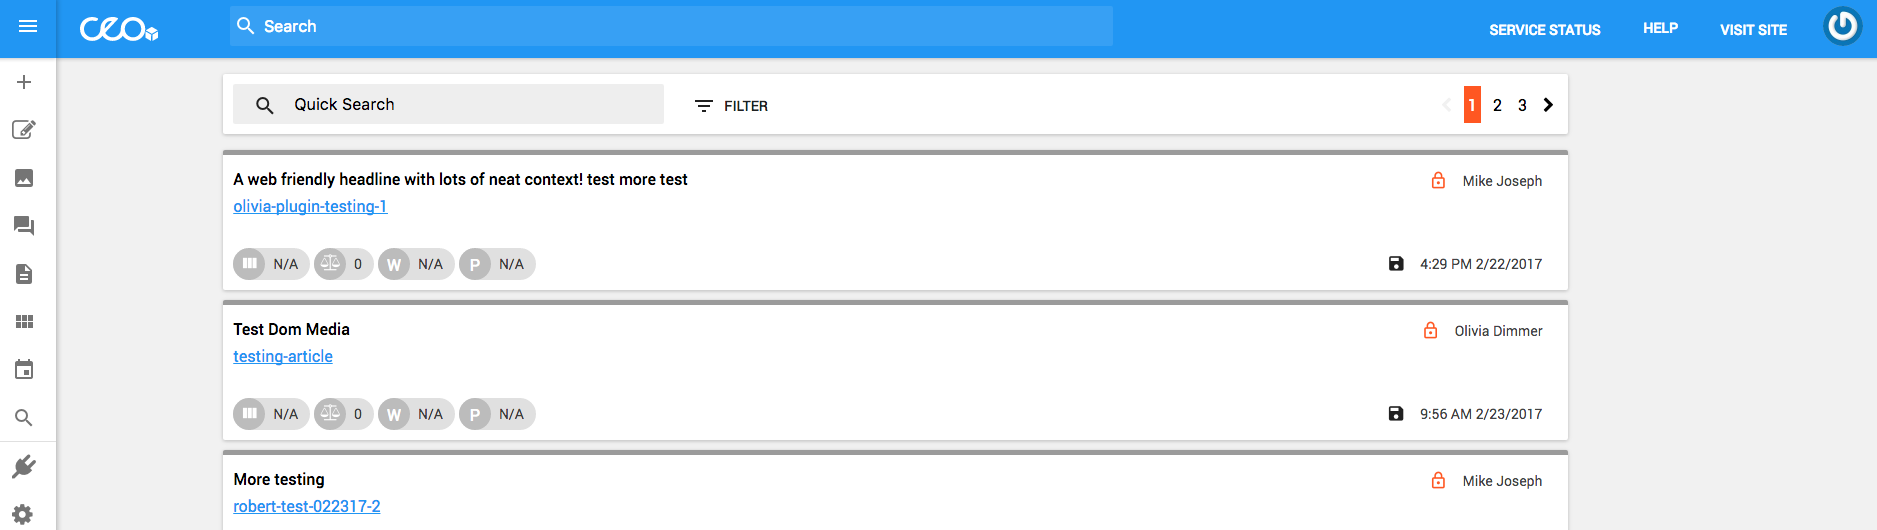Open the hamburger navigation menu

28,27
